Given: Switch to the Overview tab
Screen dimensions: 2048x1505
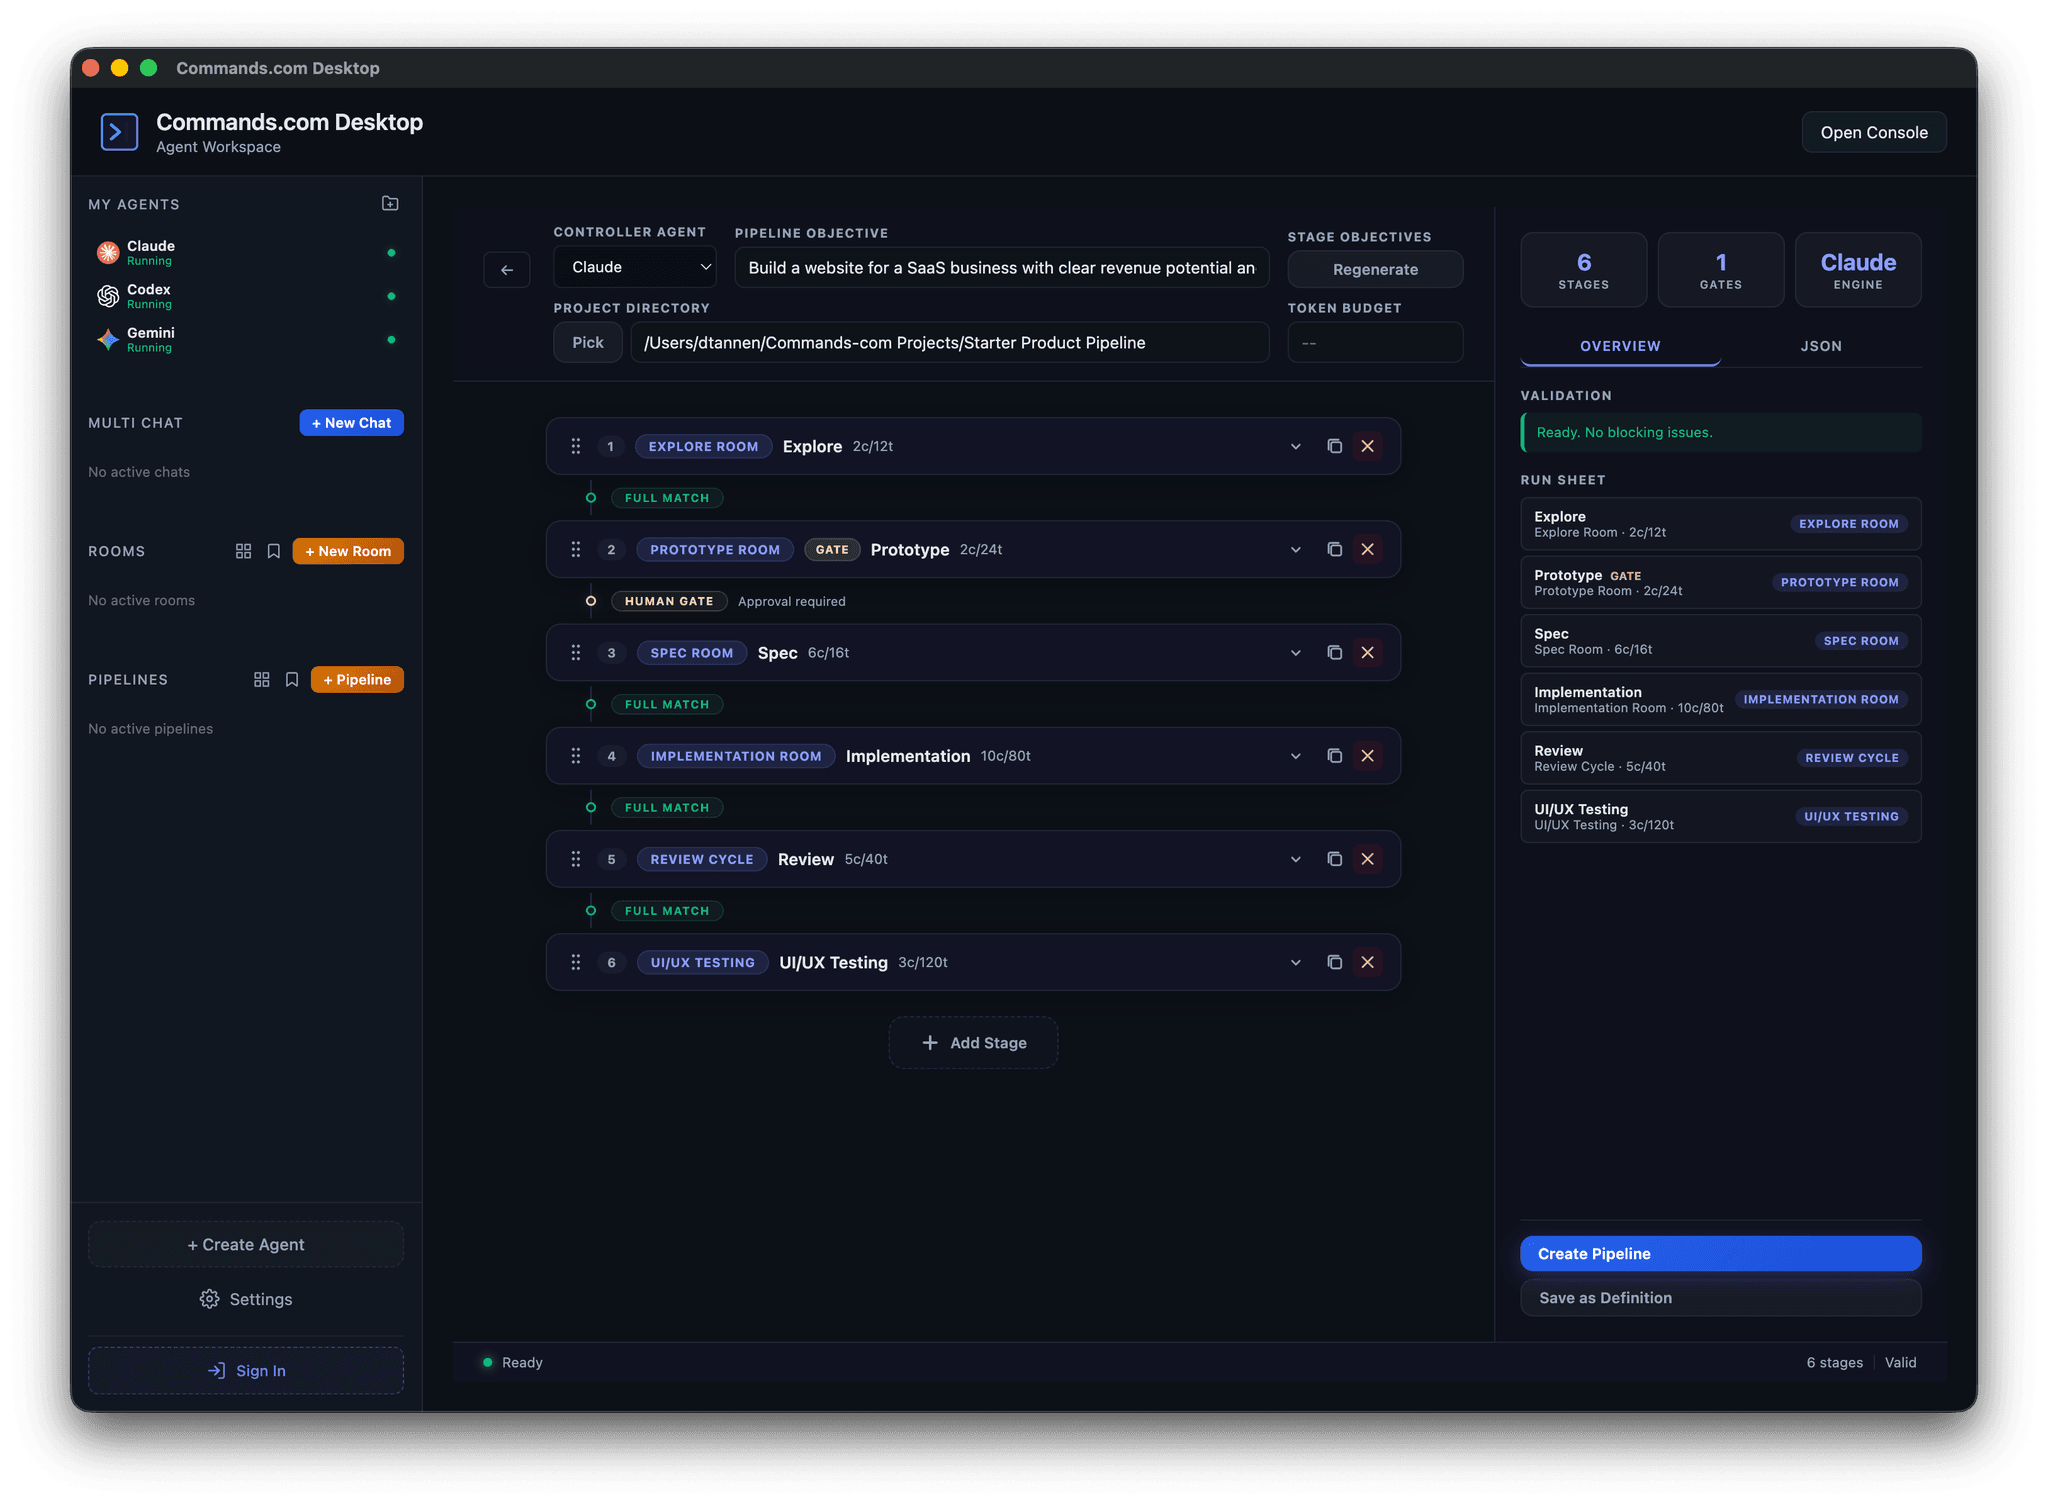Looking at the screenshot, I should click(x=1620, y=346).
